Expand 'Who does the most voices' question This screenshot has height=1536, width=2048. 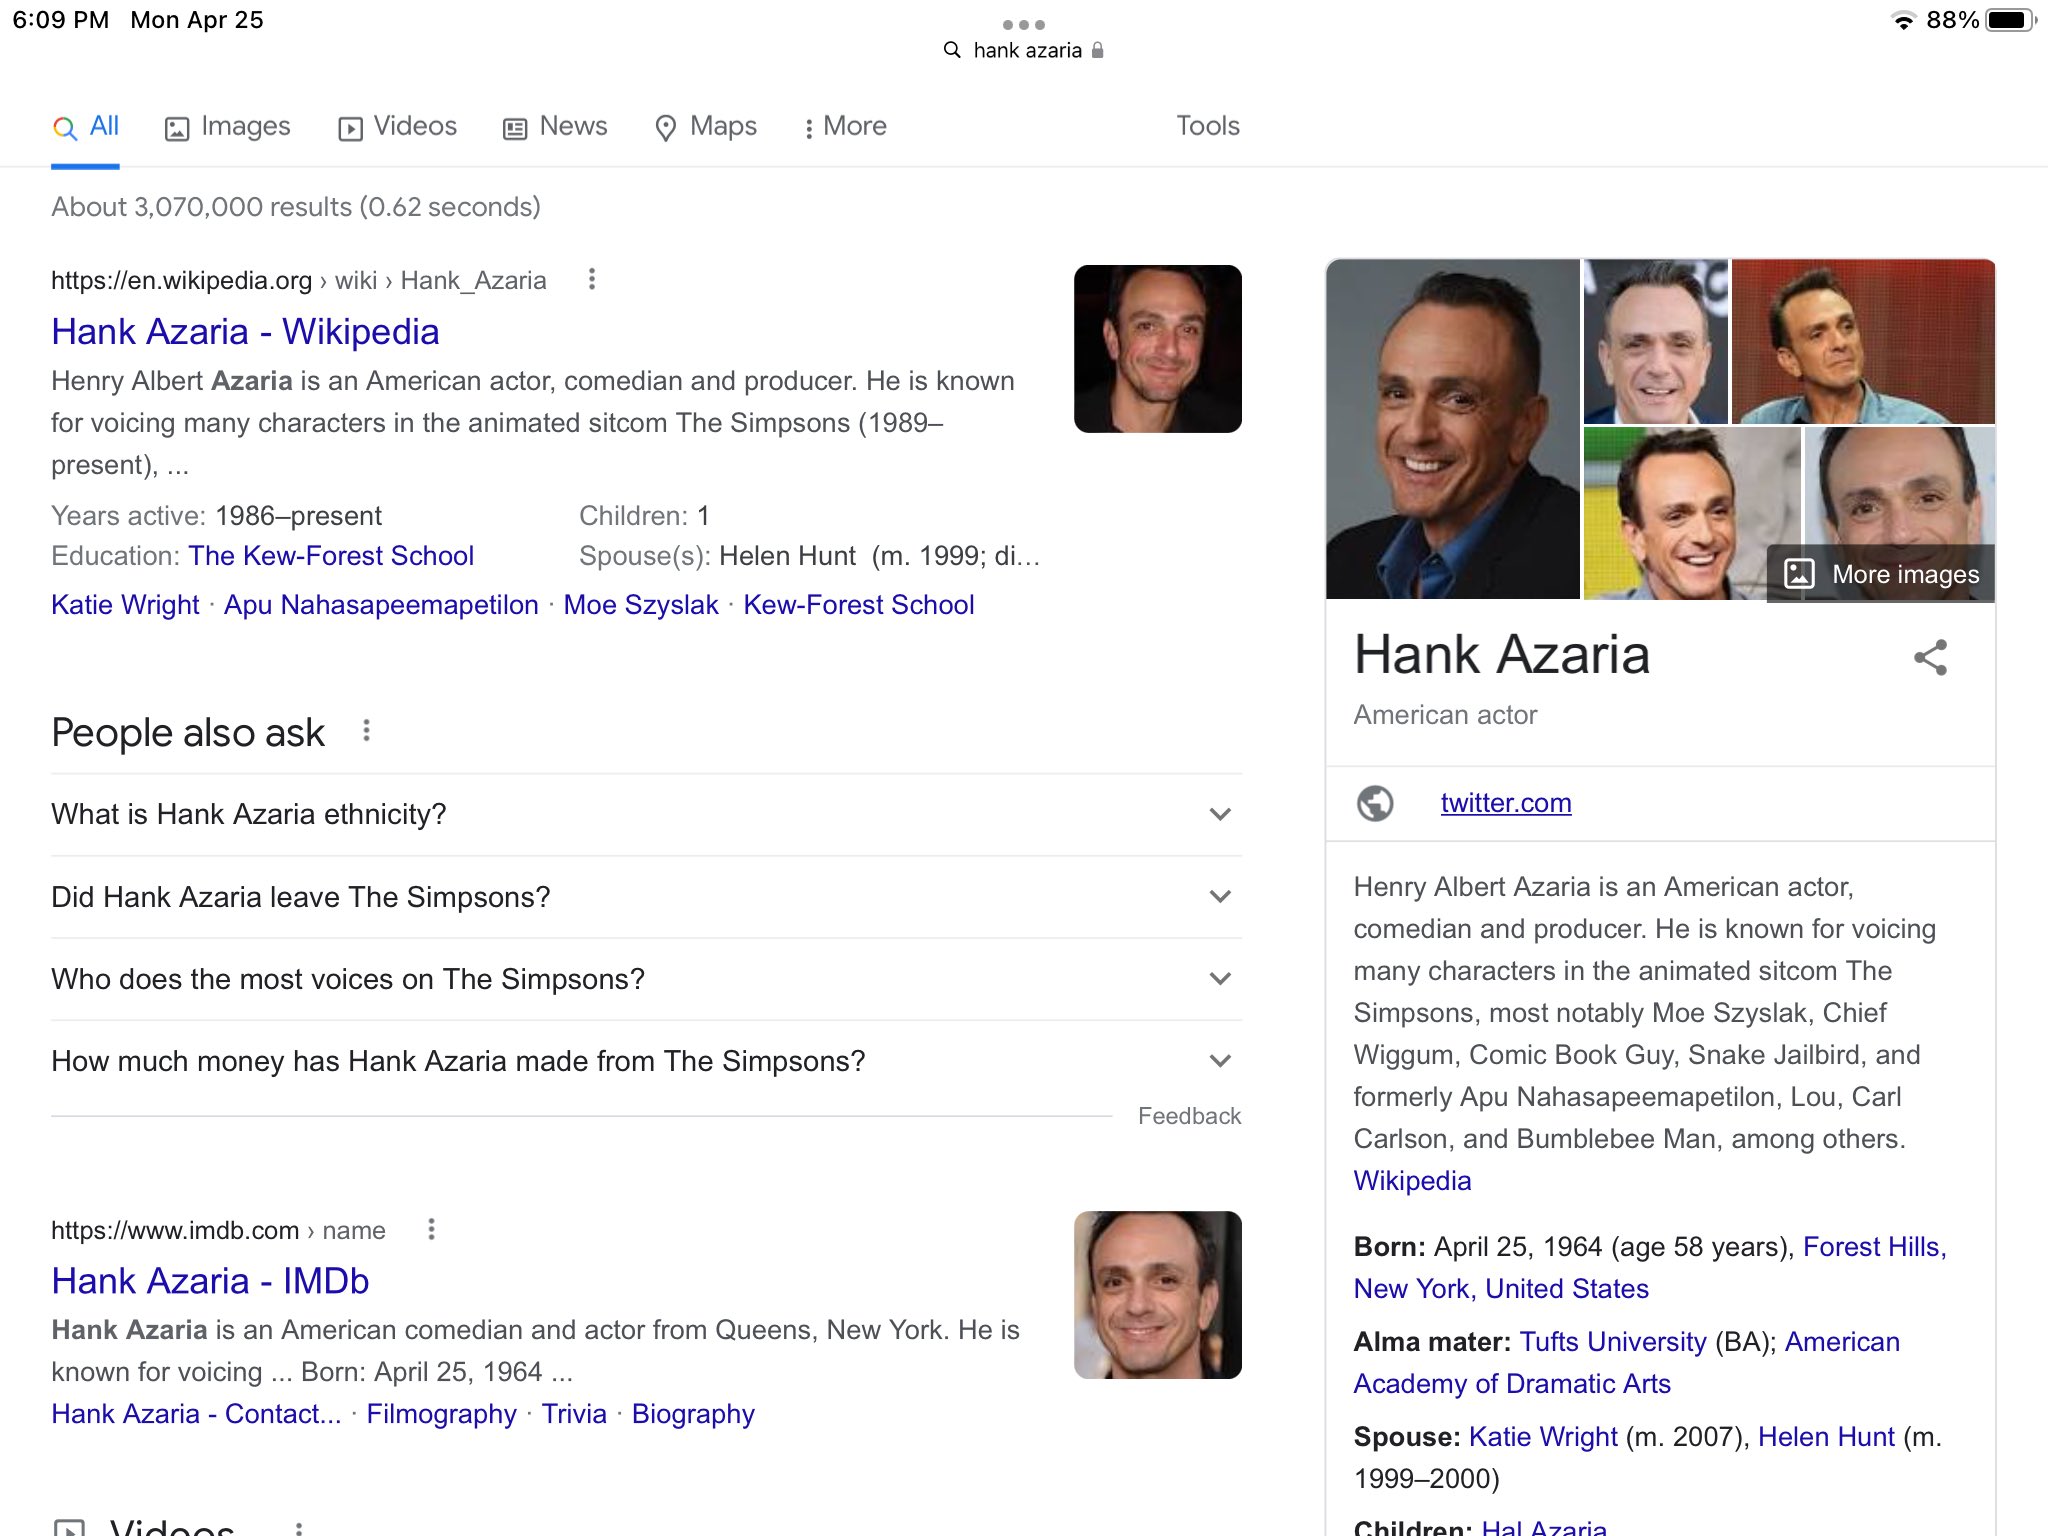646,979
